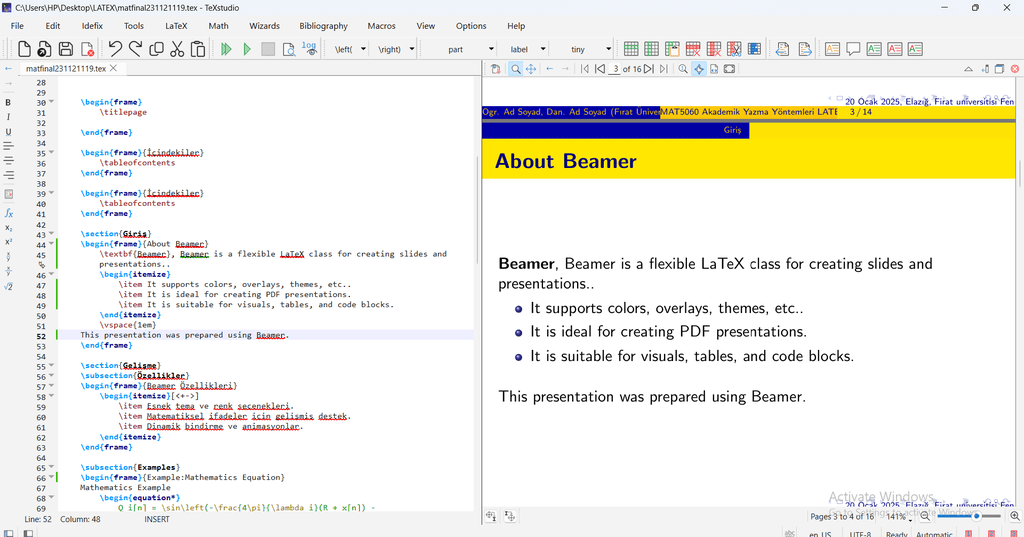Align table columns with the blue table icon
1024x537 pixels.
(754, 49)
